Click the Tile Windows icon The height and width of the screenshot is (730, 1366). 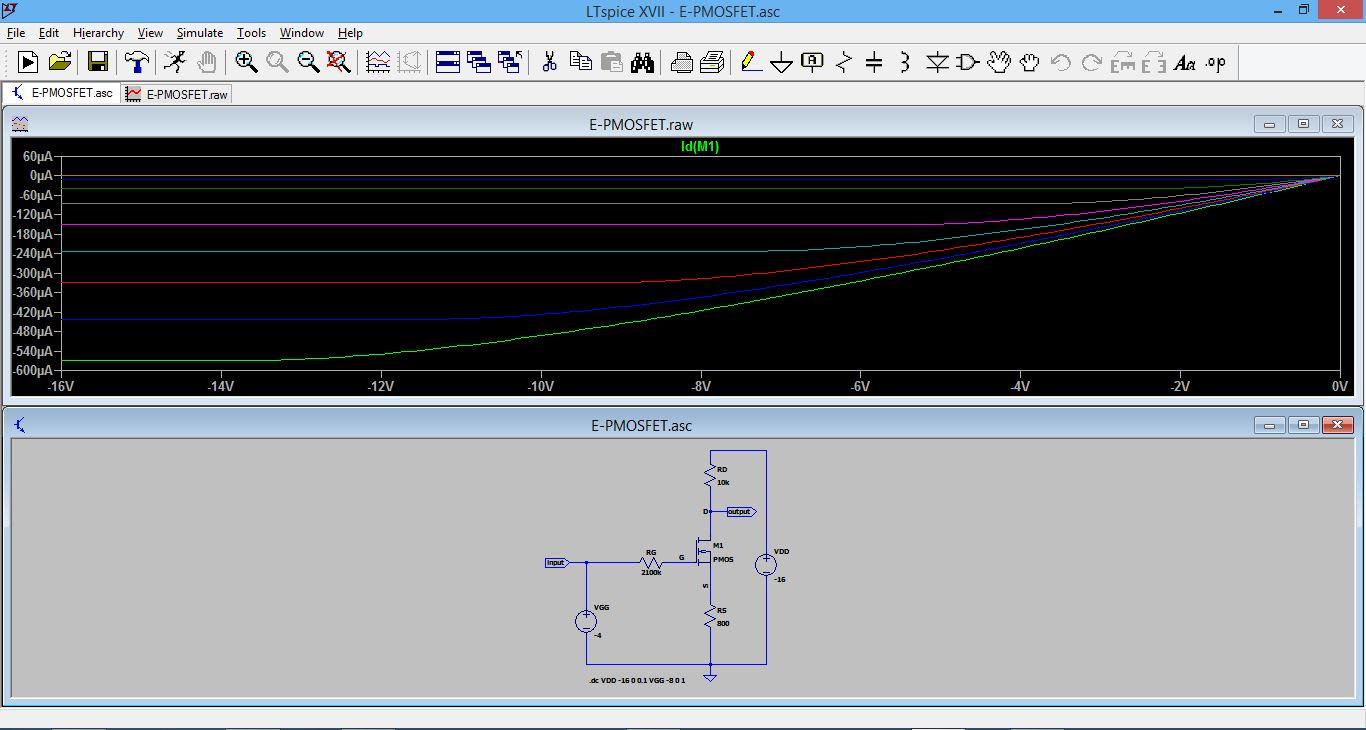coord(448,63)
